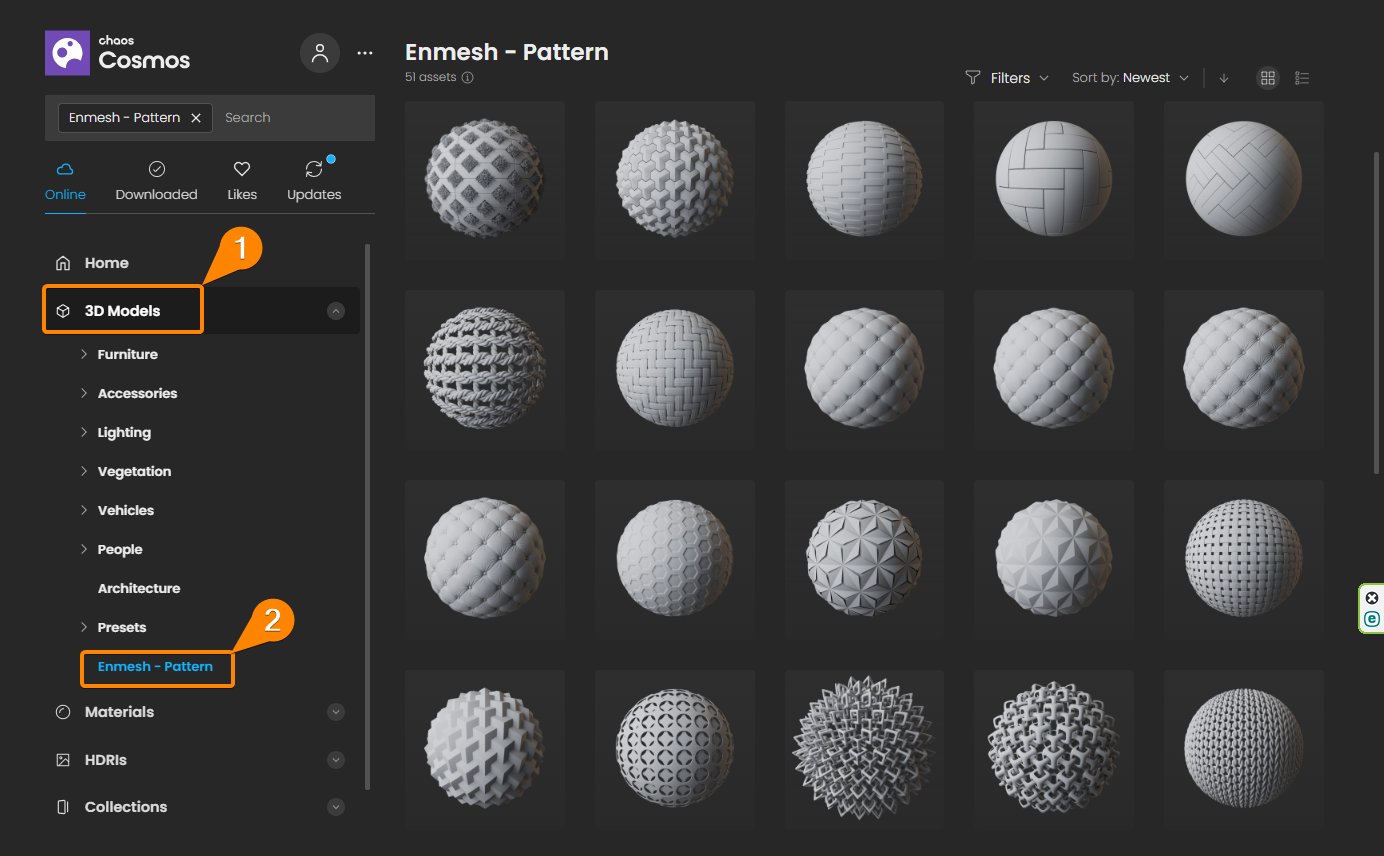Click the Home house icon in sidebar

coord(62,262)
